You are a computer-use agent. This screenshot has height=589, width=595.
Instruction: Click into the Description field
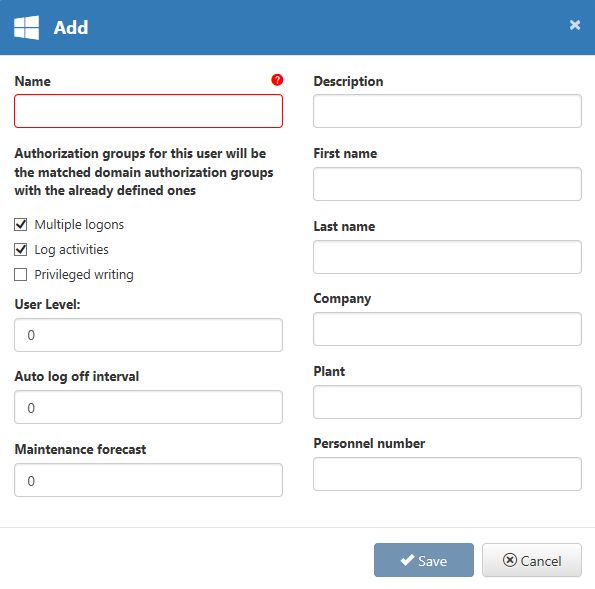(x=447, y=111)
